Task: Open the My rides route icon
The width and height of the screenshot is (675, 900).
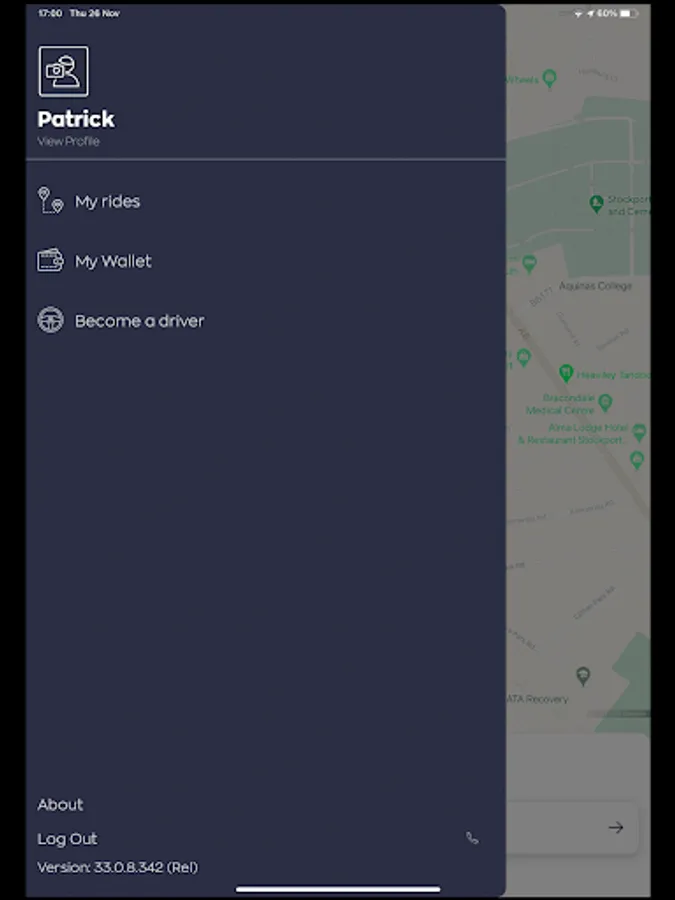Action: click(x=51, y=200)
